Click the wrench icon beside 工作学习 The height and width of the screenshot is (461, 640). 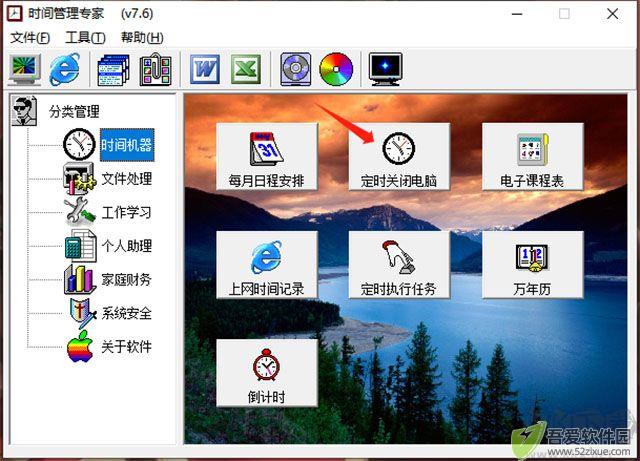click(x=80, y=212)
